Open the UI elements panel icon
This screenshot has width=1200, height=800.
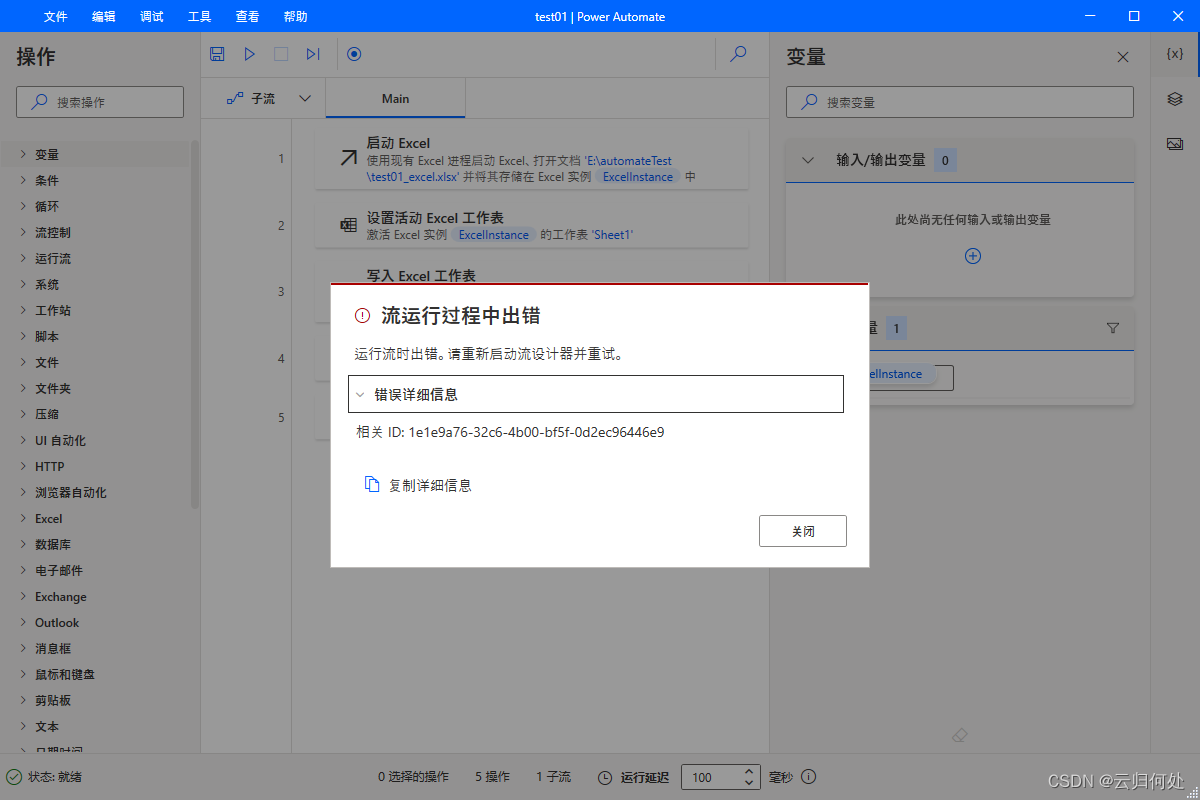pyautogui.click(x=1176, y=100)
